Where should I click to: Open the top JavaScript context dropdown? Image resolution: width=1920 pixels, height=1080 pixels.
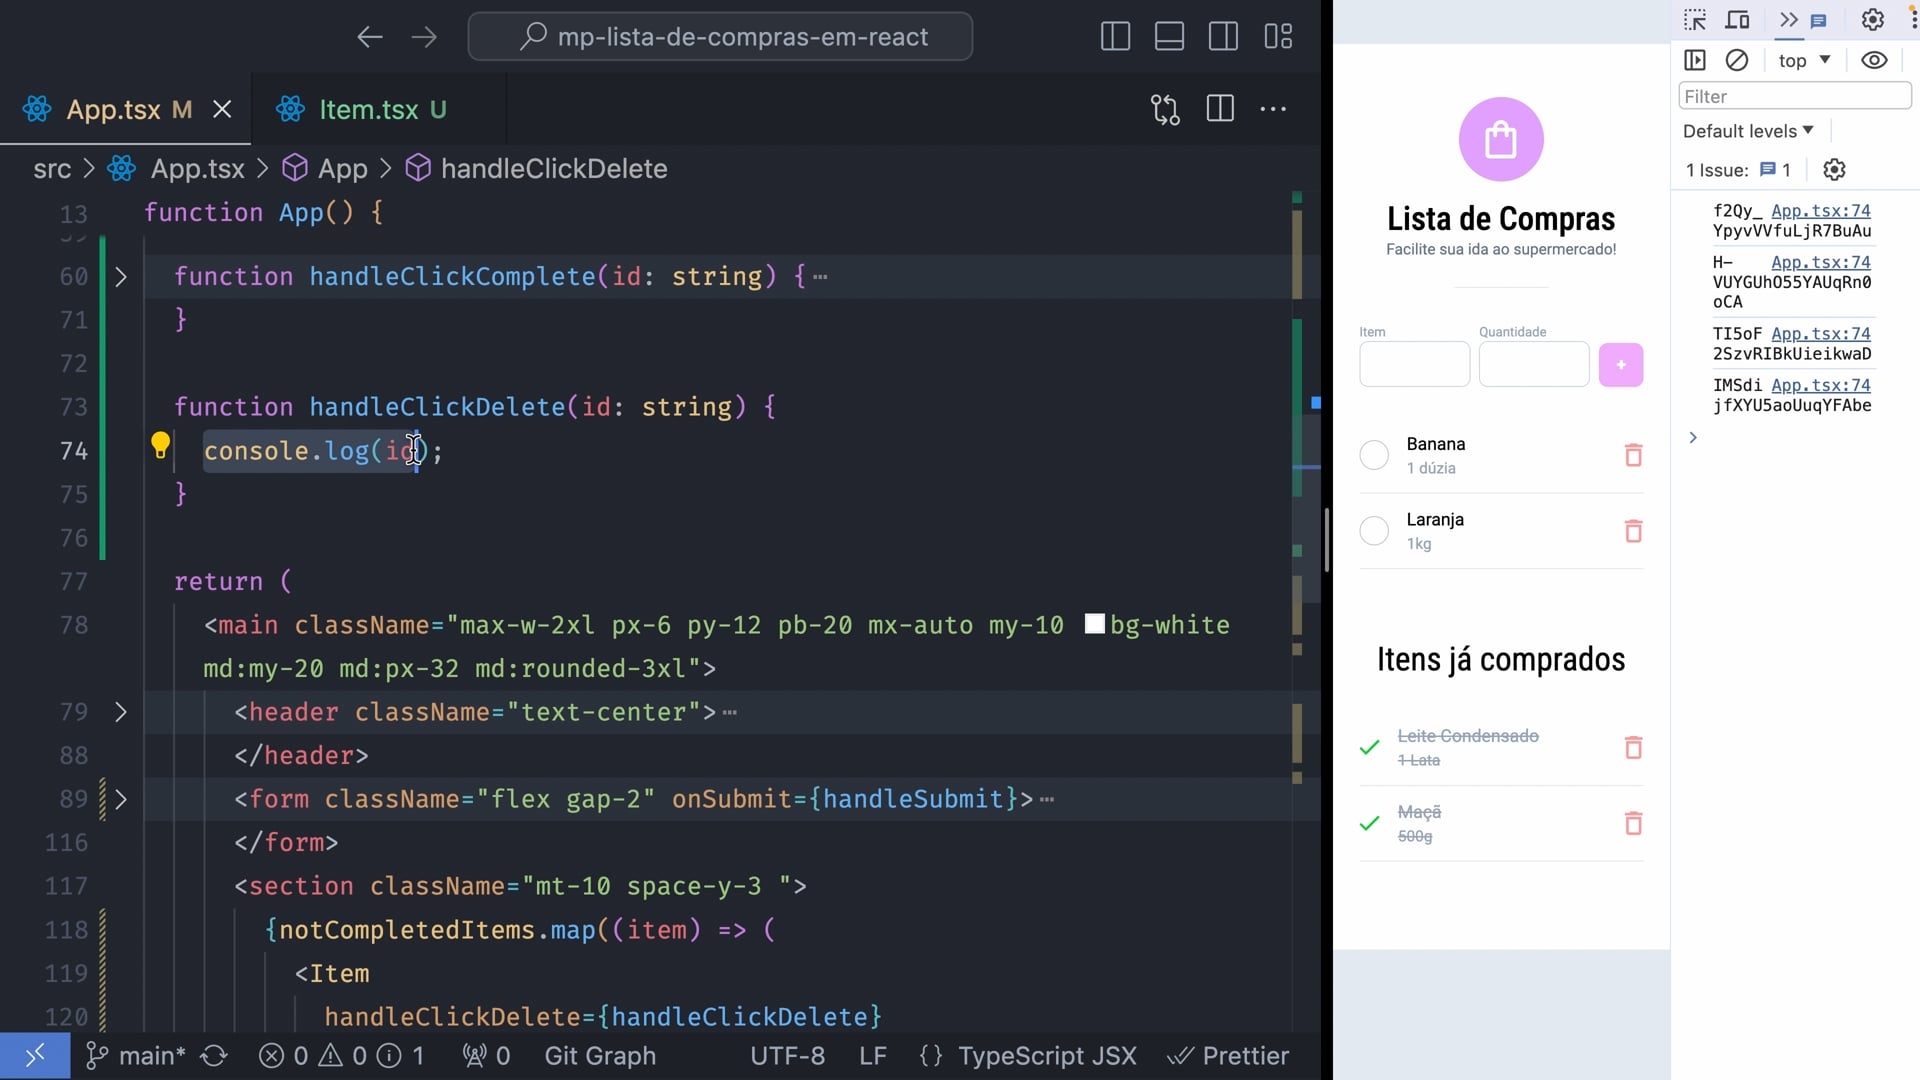[1804, 60]
